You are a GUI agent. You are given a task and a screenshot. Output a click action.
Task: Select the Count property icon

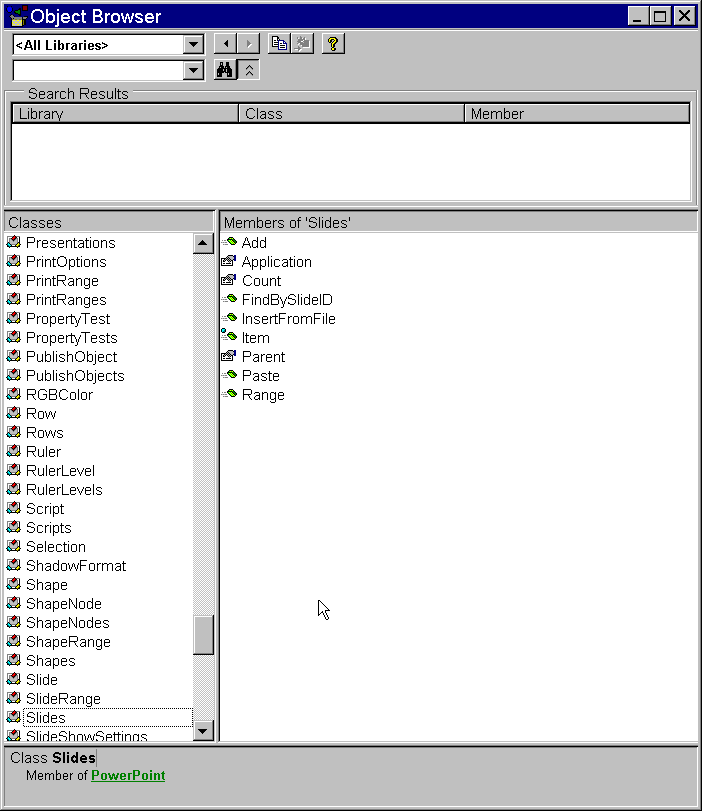coord(229,280)
